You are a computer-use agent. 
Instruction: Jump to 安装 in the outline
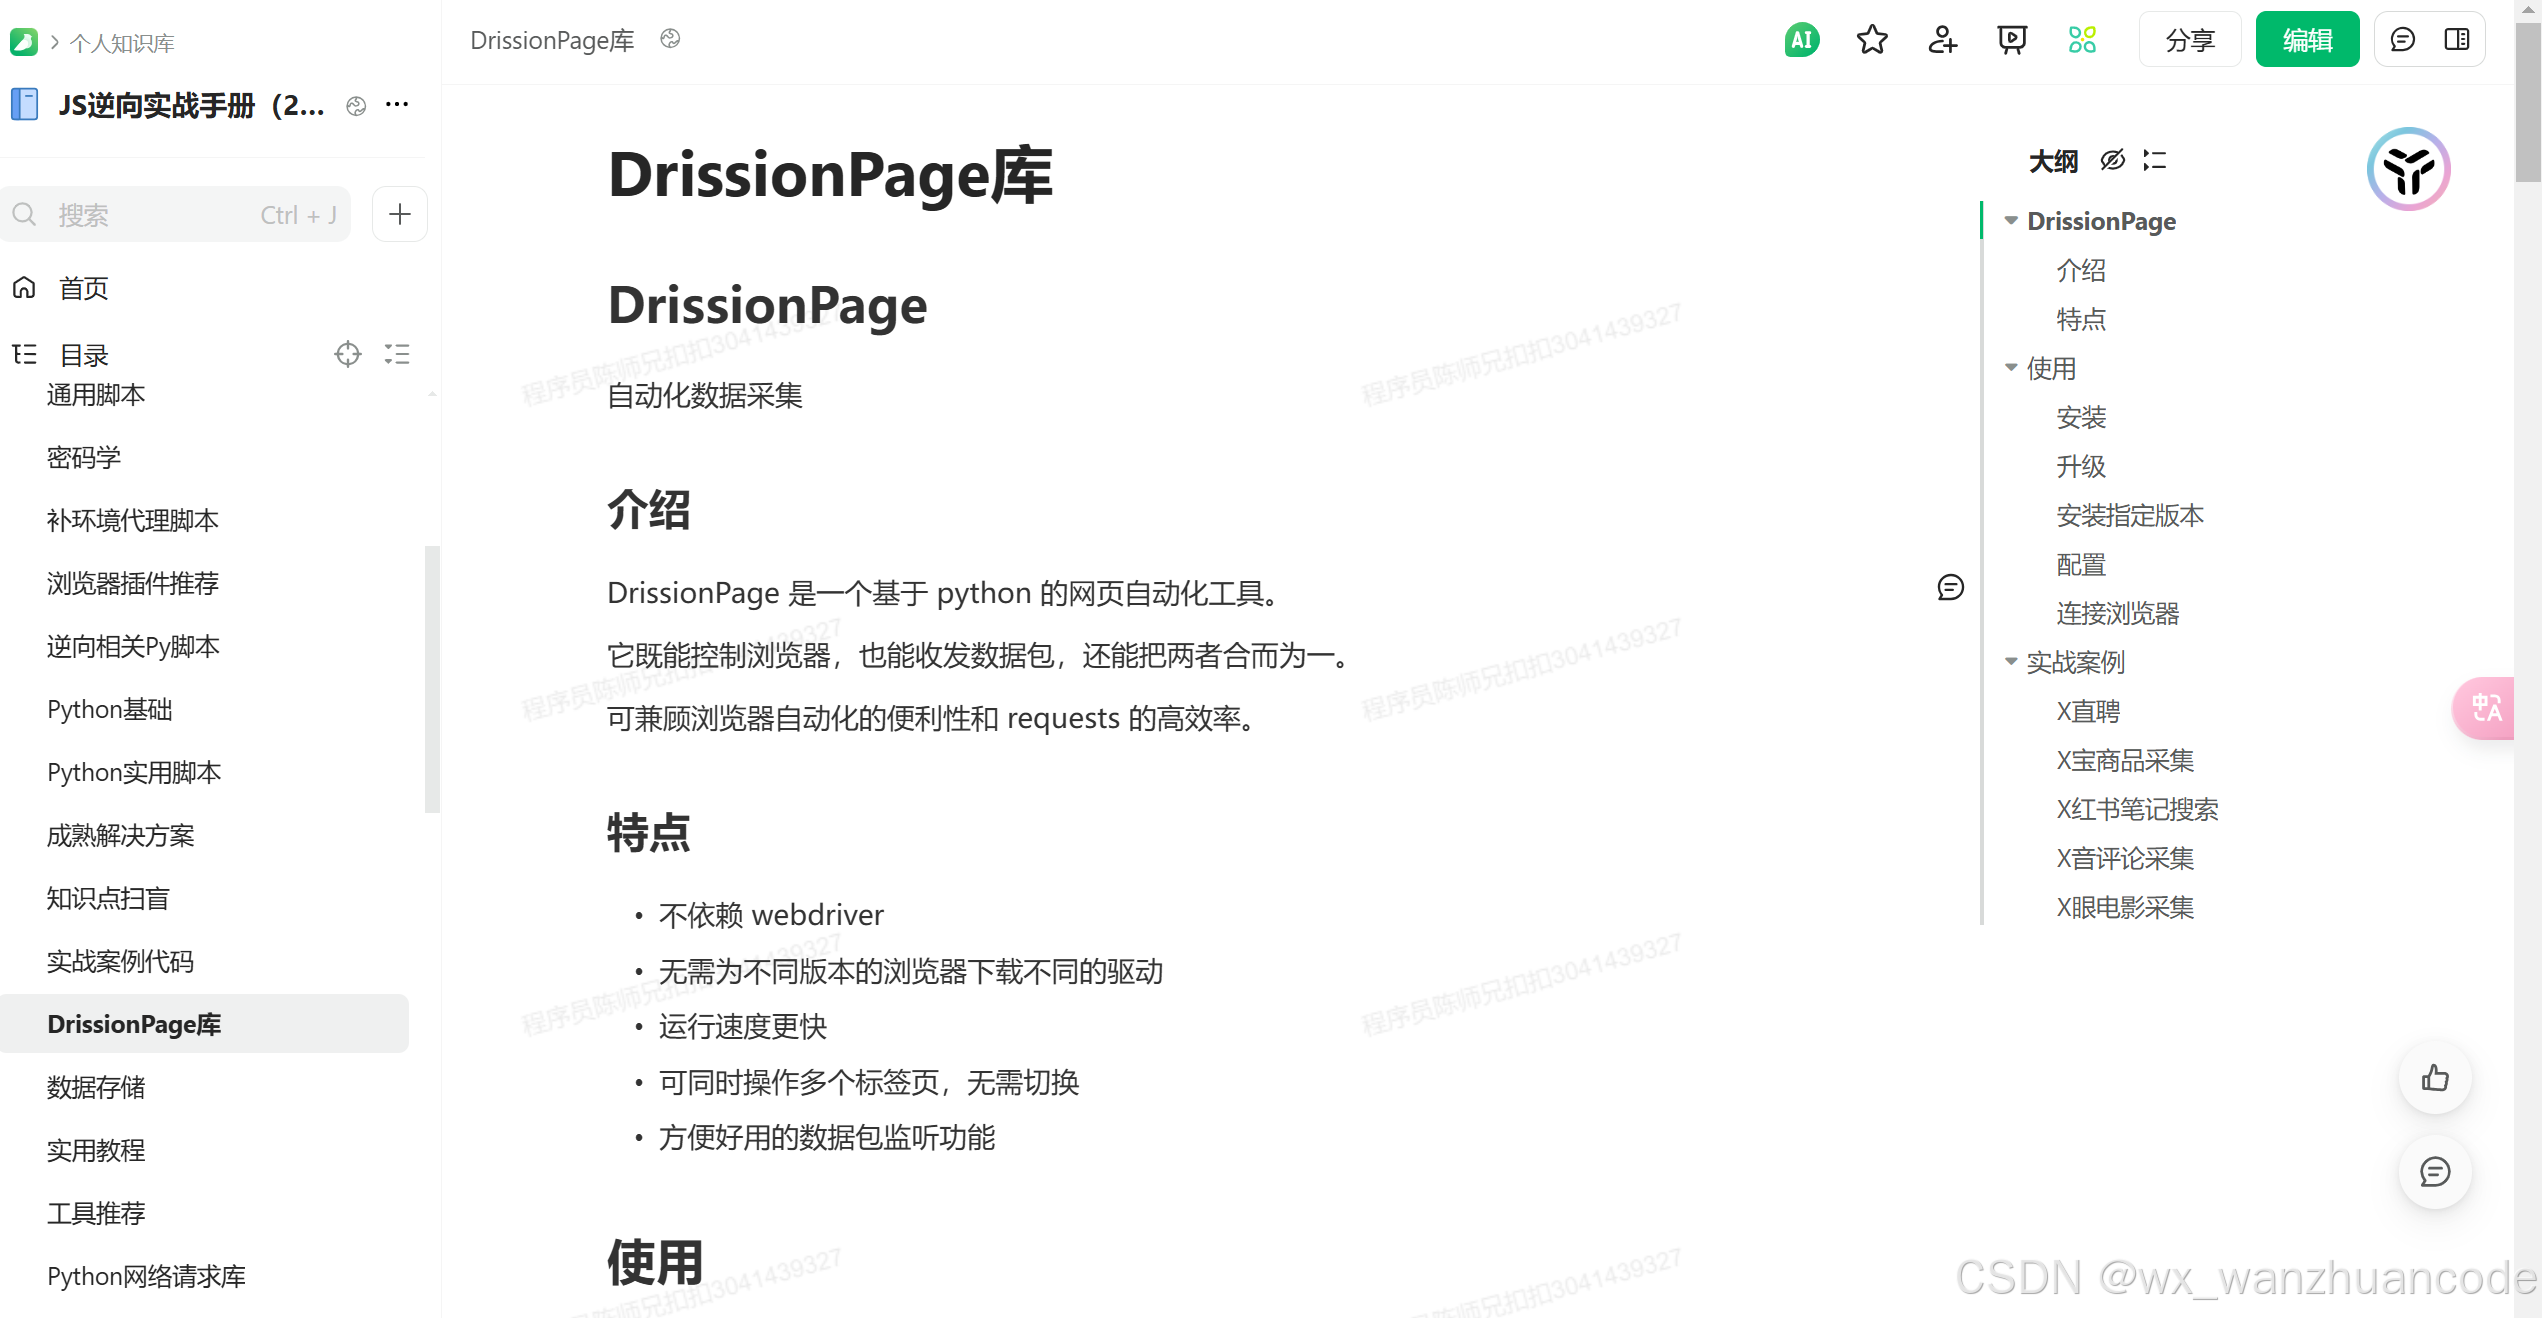[x=2081, y=417]
